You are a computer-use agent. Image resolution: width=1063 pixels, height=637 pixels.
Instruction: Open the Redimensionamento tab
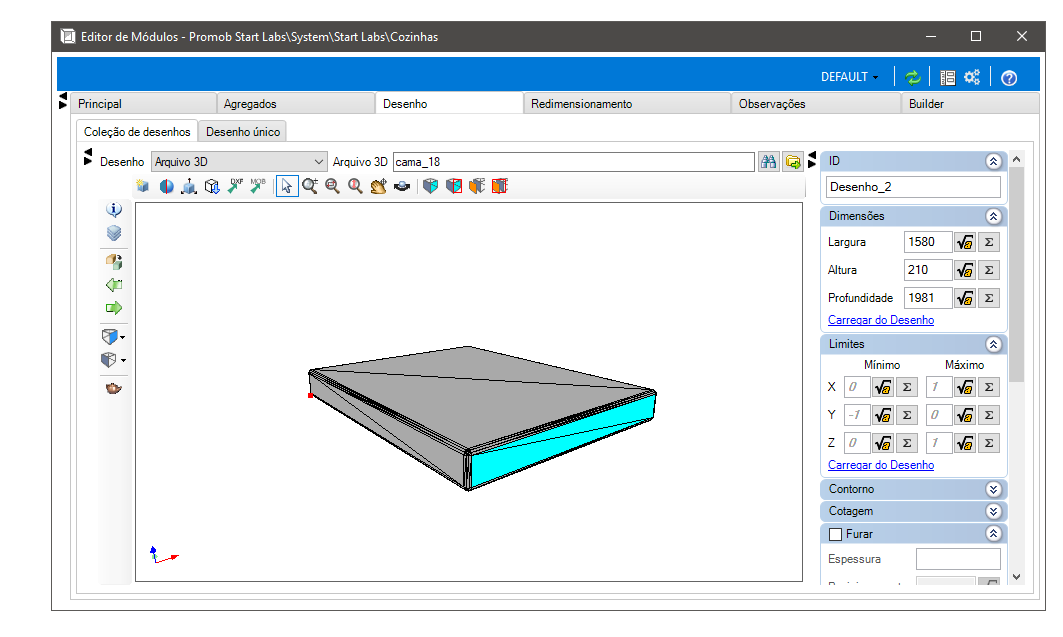627,104
